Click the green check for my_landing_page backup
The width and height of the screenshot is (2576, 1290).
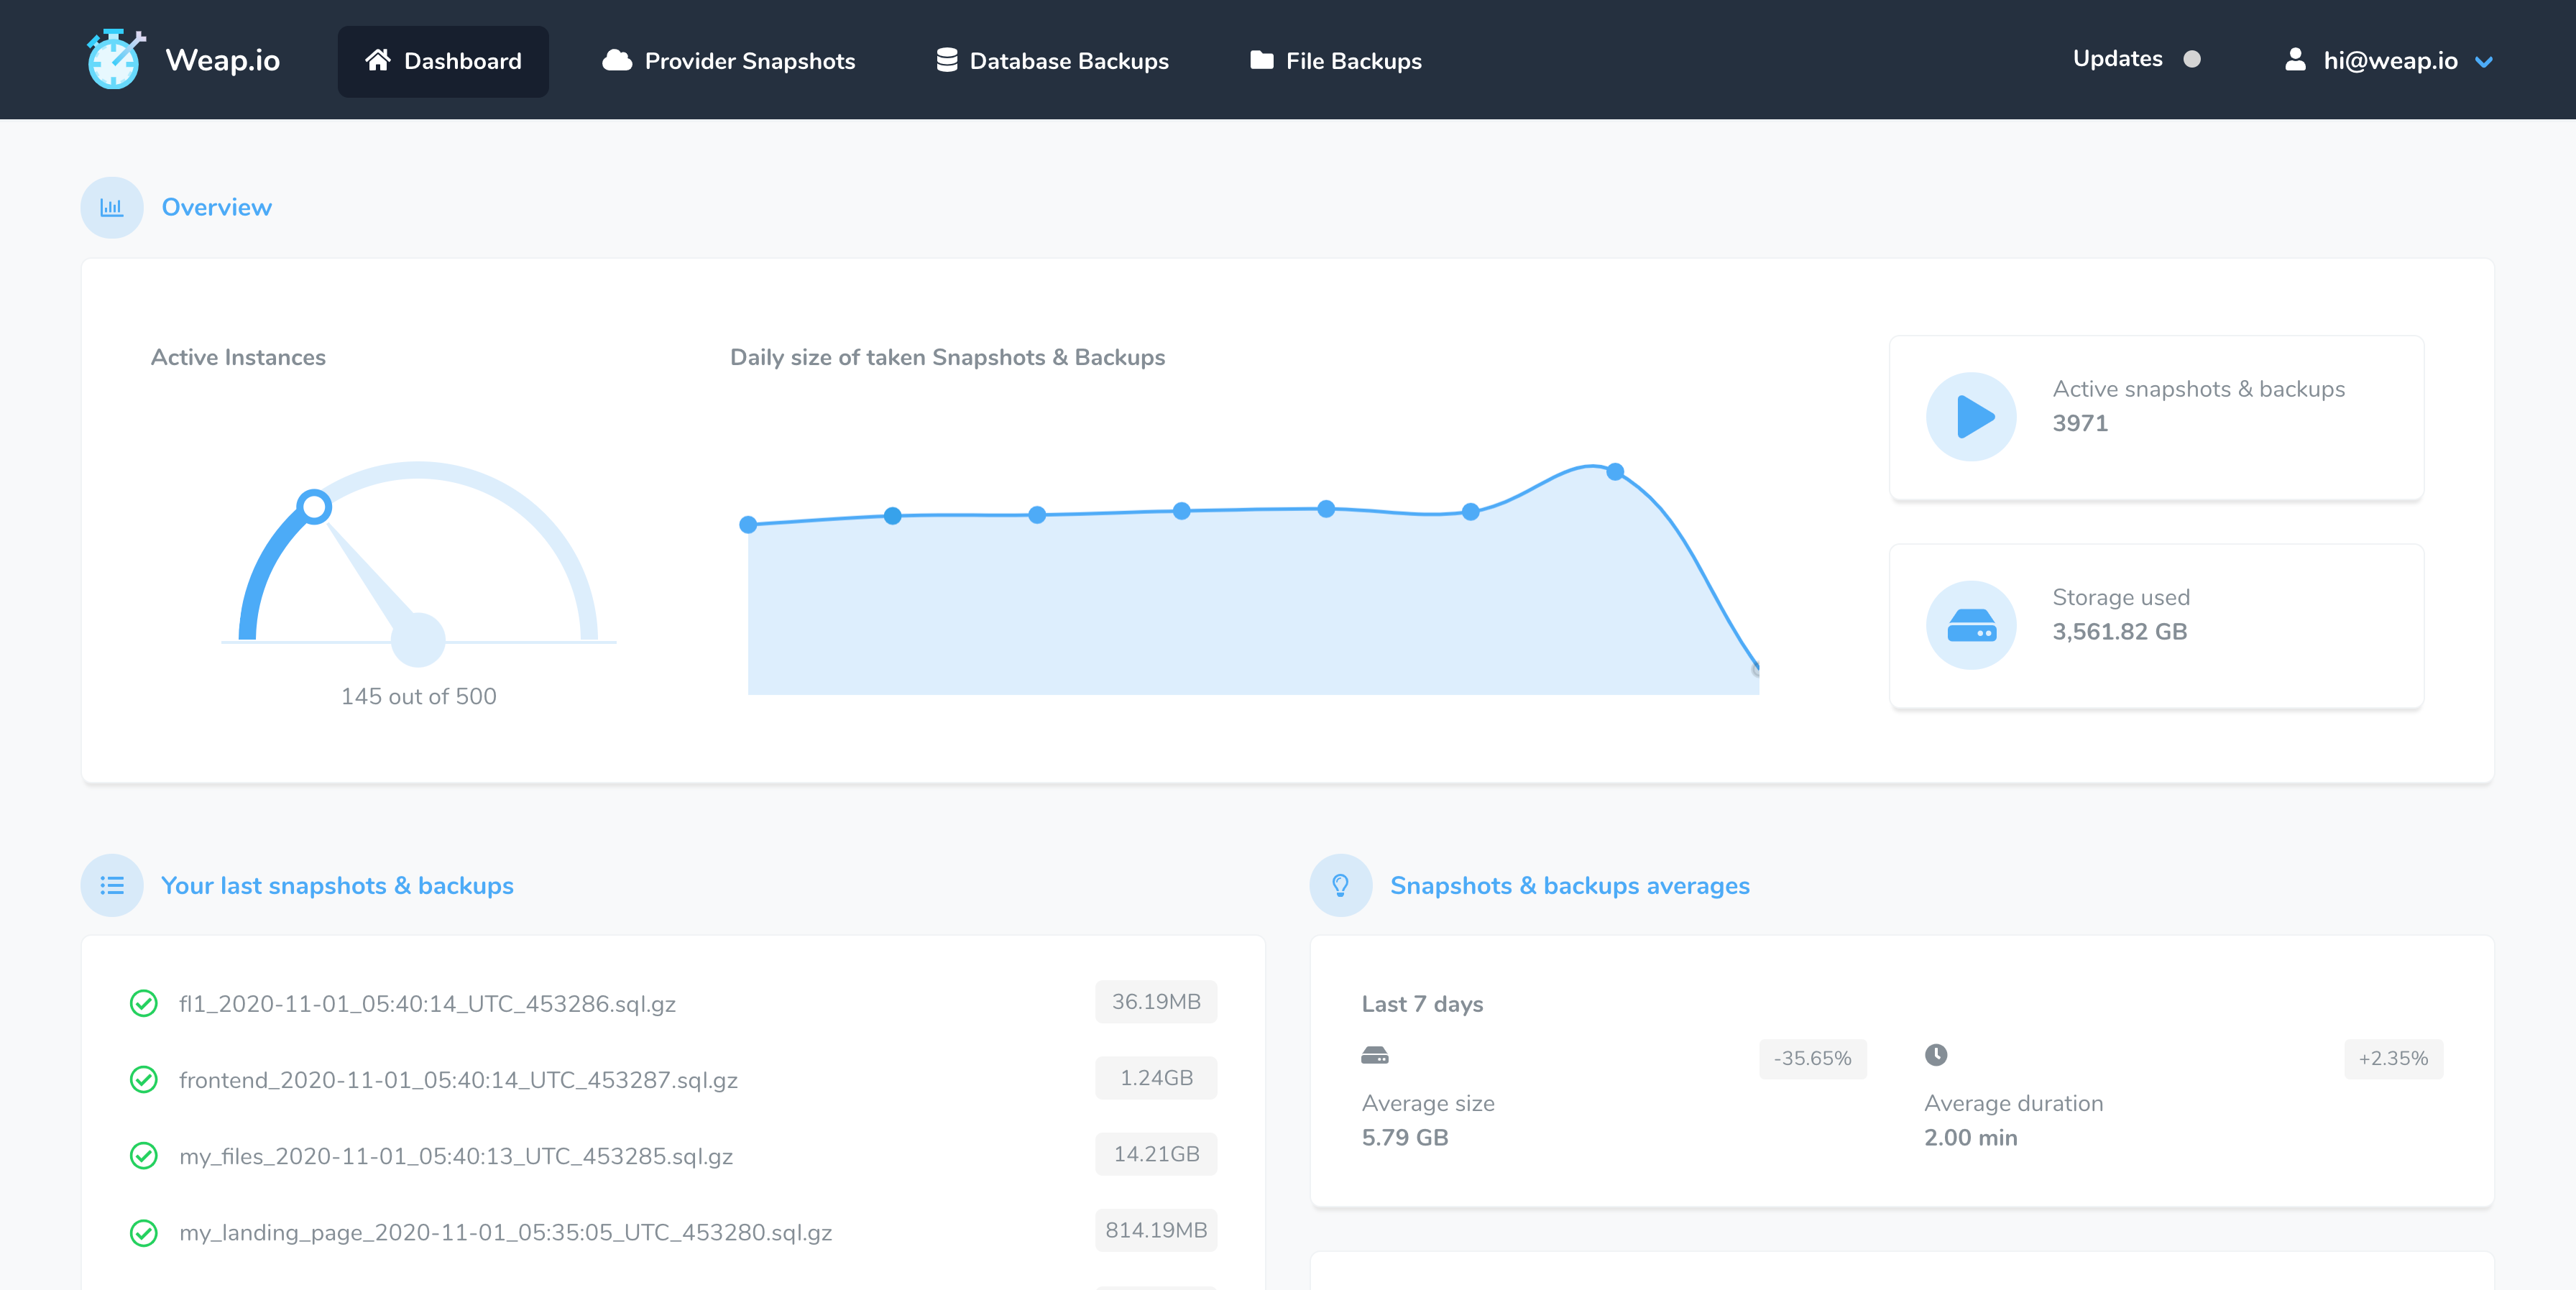click(144, 1232)
